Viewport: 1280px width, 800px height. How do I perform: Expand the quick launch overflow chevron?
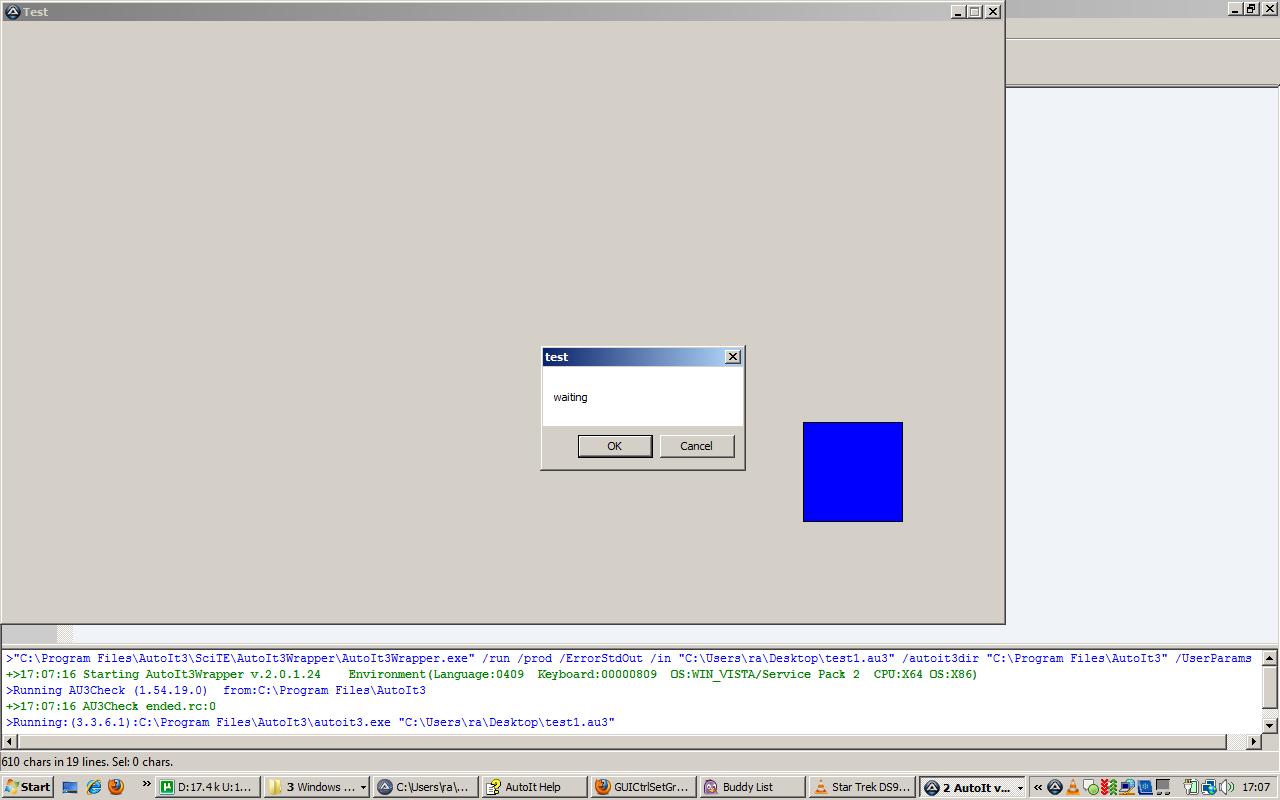146,784
